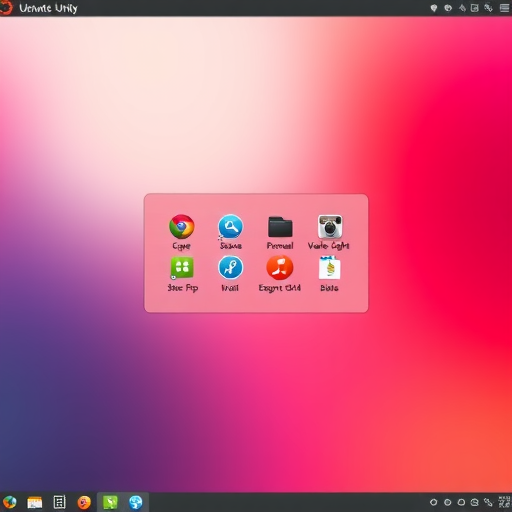Viewport: 512px width, 512px height.
Task: Click the text label under the red-orange round icon
Action: [280, 288]
